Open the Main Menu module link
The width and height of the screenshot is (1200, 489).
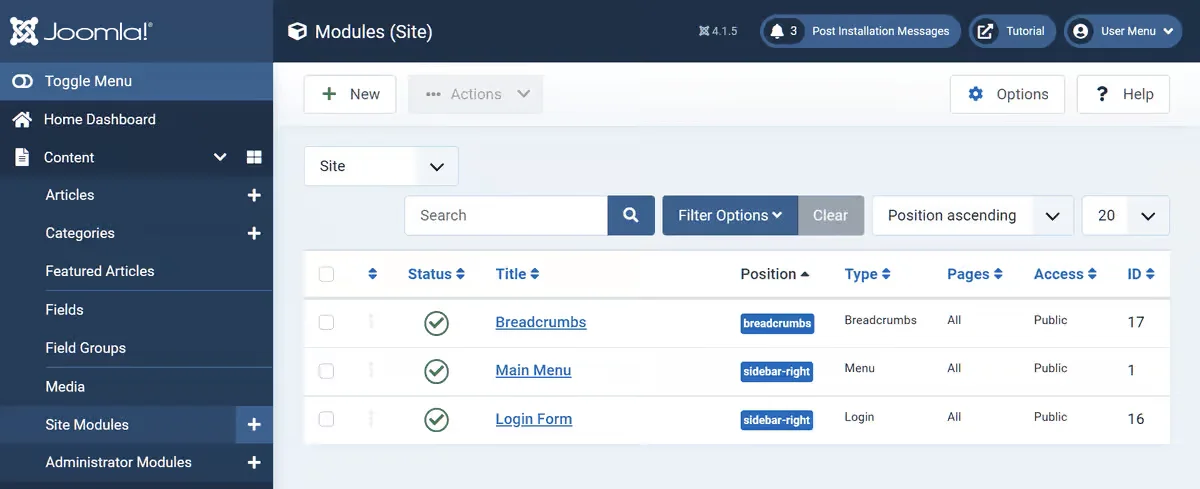[533, 370]
